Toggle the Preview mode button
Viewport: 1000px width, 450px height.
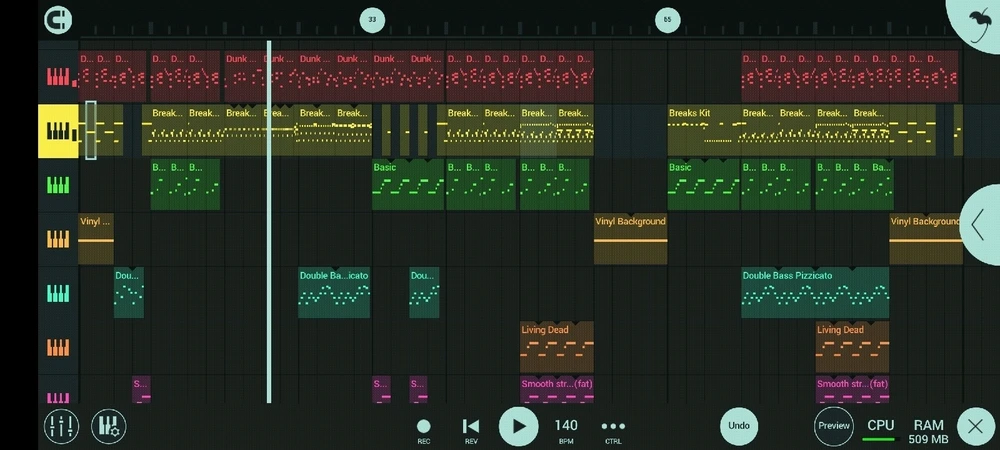(834, 426)
